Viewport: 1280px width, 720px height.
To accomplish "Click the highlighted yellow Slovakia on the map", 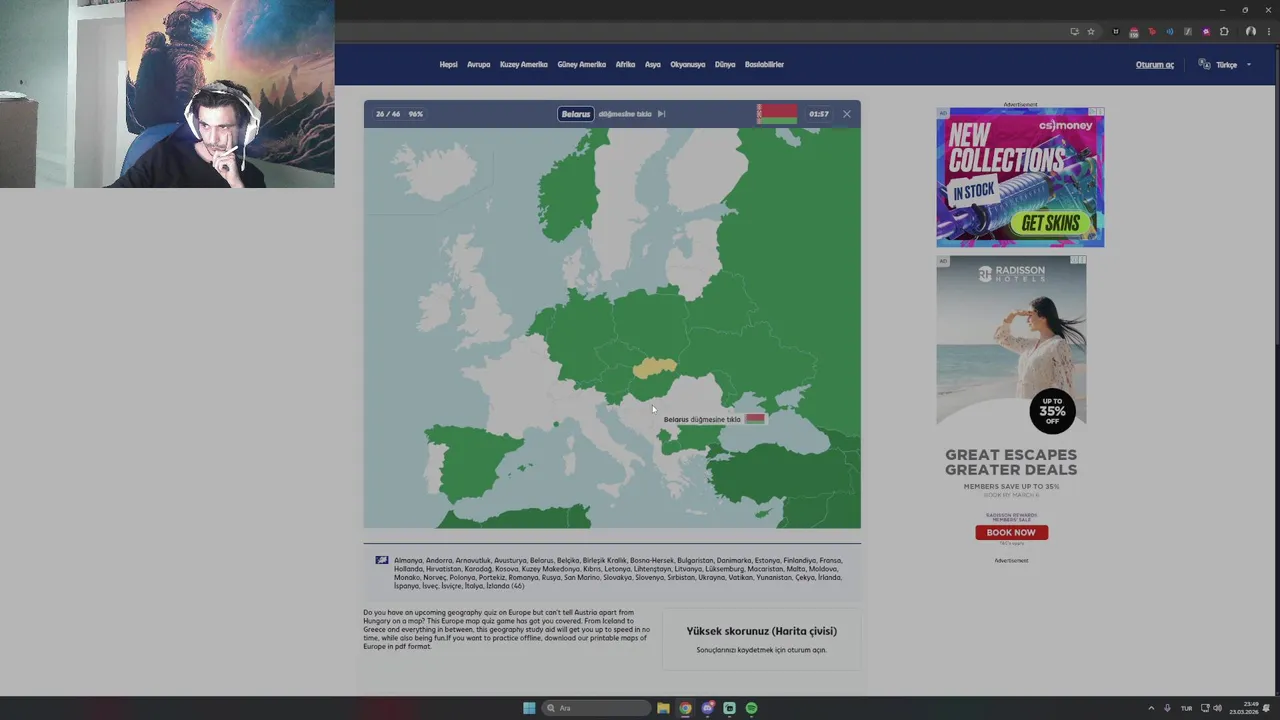I will (x=654, y=369).
